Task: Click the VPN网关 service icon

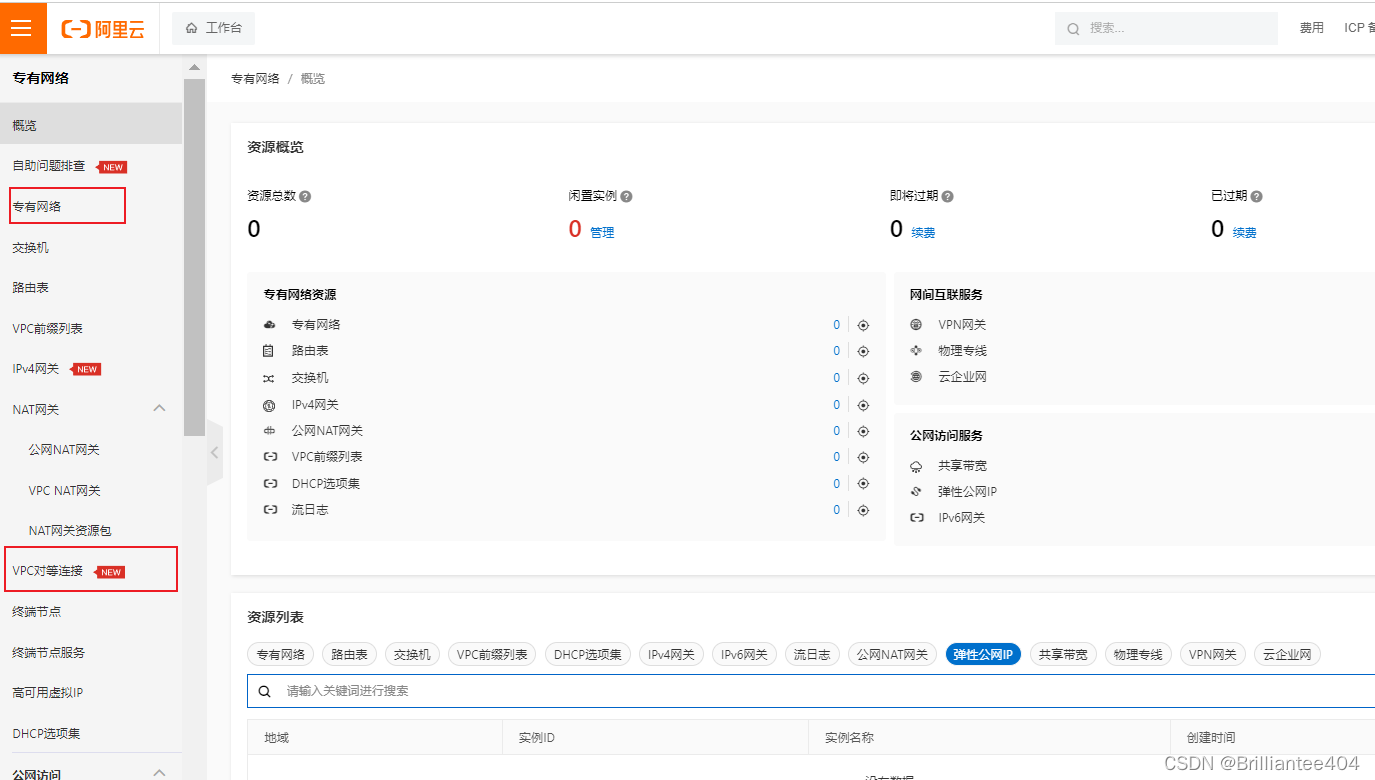Action: coord(916,325)
